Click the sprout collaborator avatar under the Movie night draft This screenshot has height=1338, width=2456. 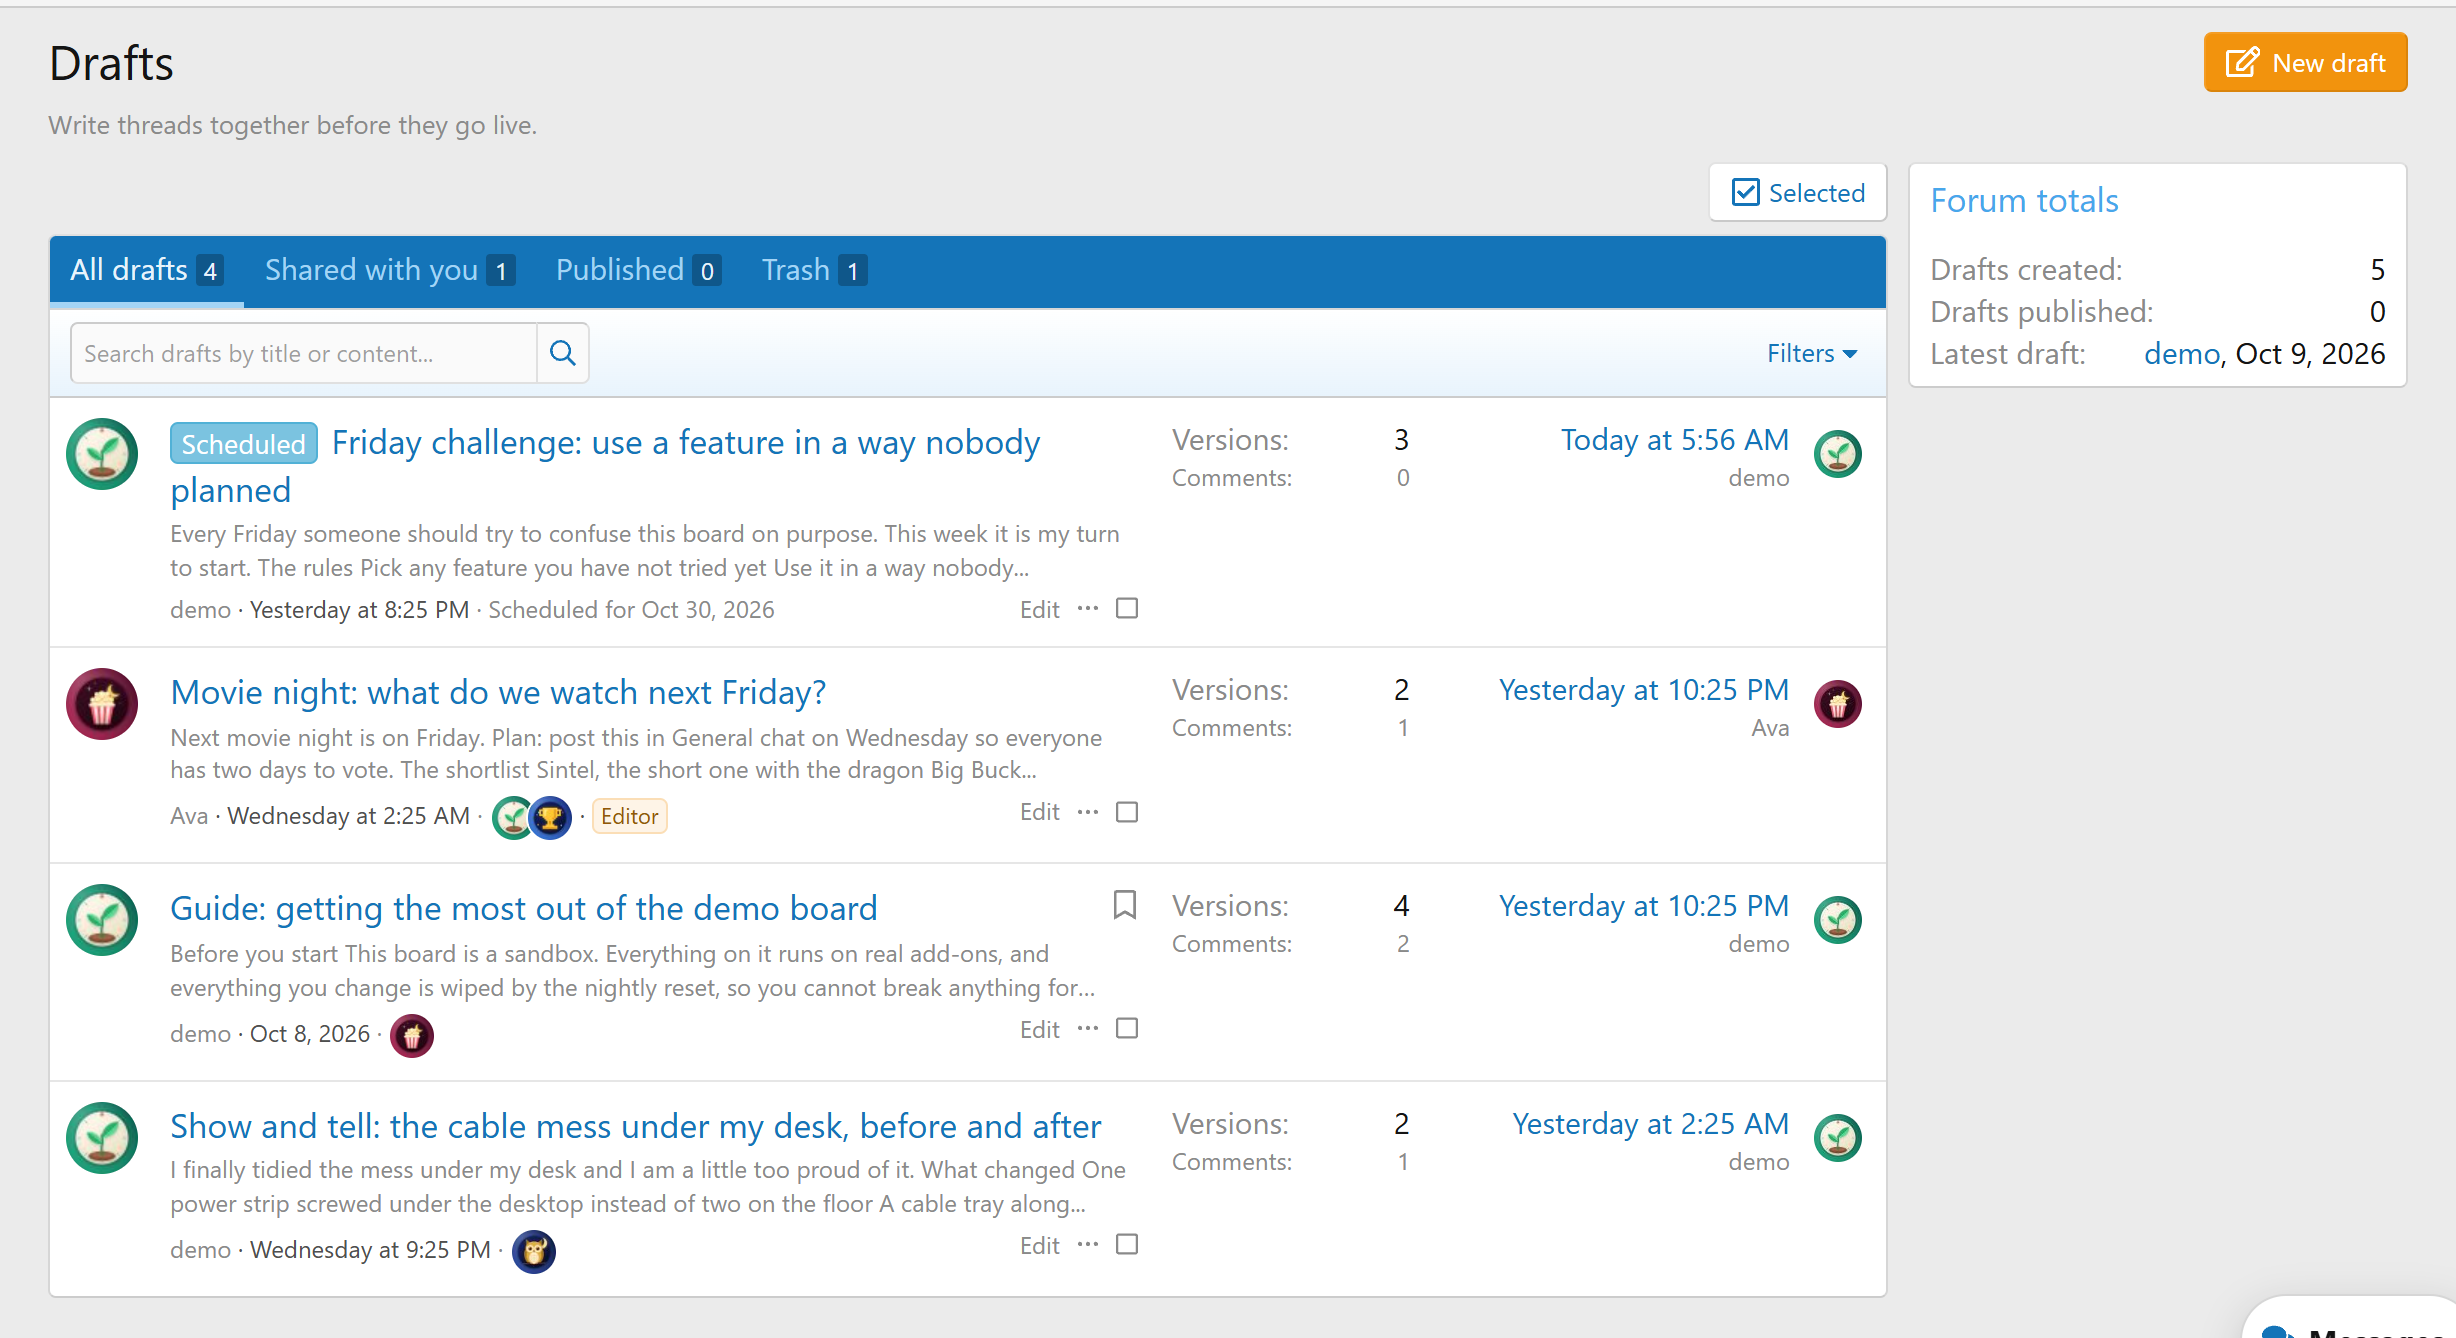point(512,818)
